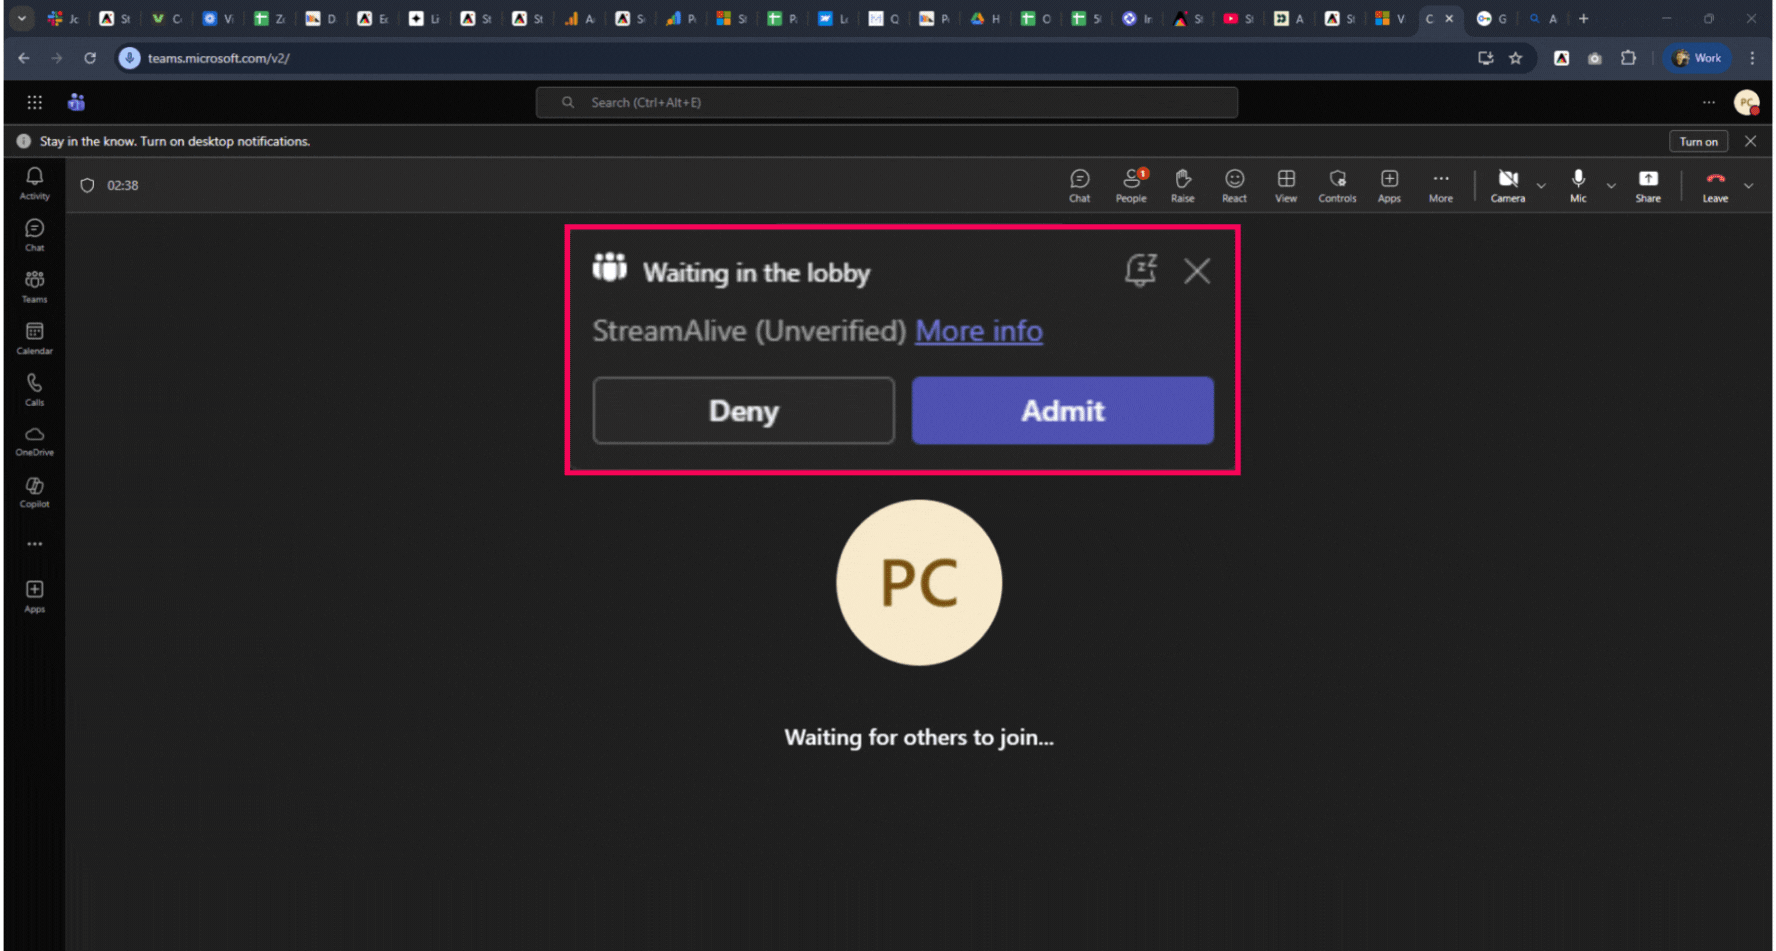Turn on the Camera
This screenshot has height=951, width=1776.
click(x=1508, y=185)
